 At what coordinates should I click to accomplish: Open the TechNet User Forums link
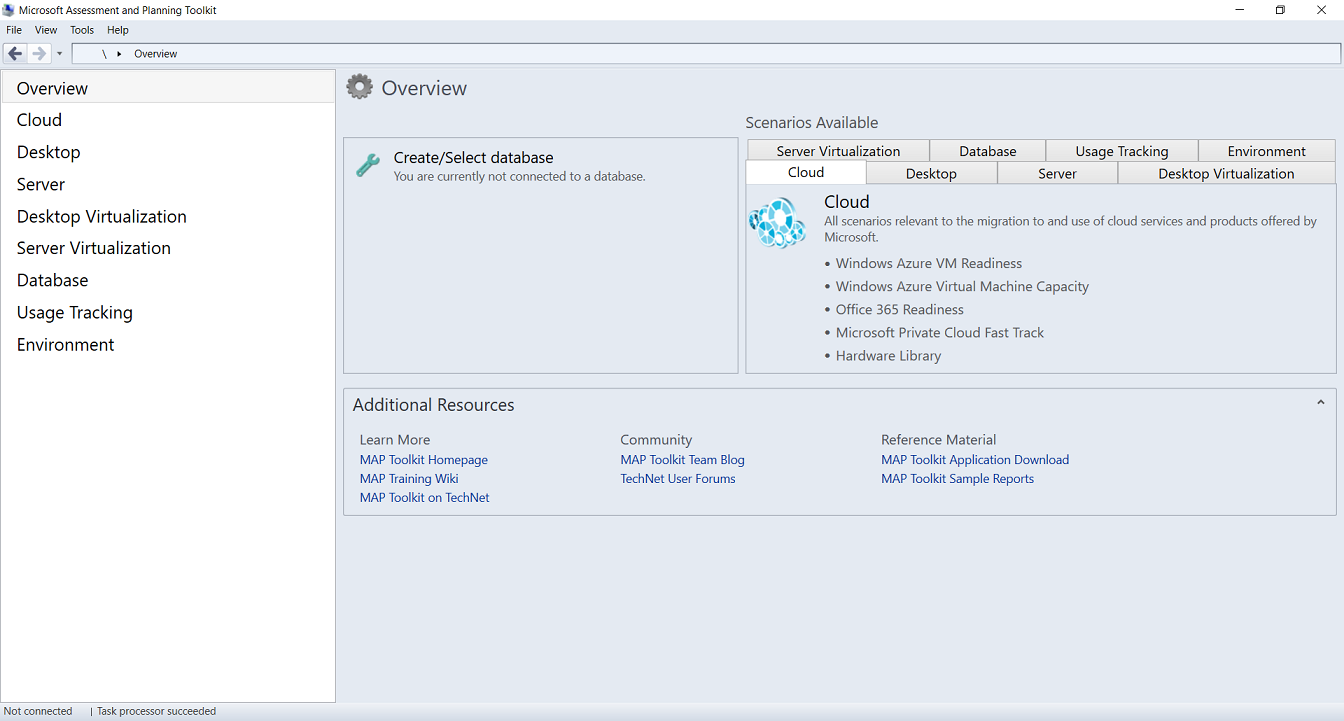(677, 479)
